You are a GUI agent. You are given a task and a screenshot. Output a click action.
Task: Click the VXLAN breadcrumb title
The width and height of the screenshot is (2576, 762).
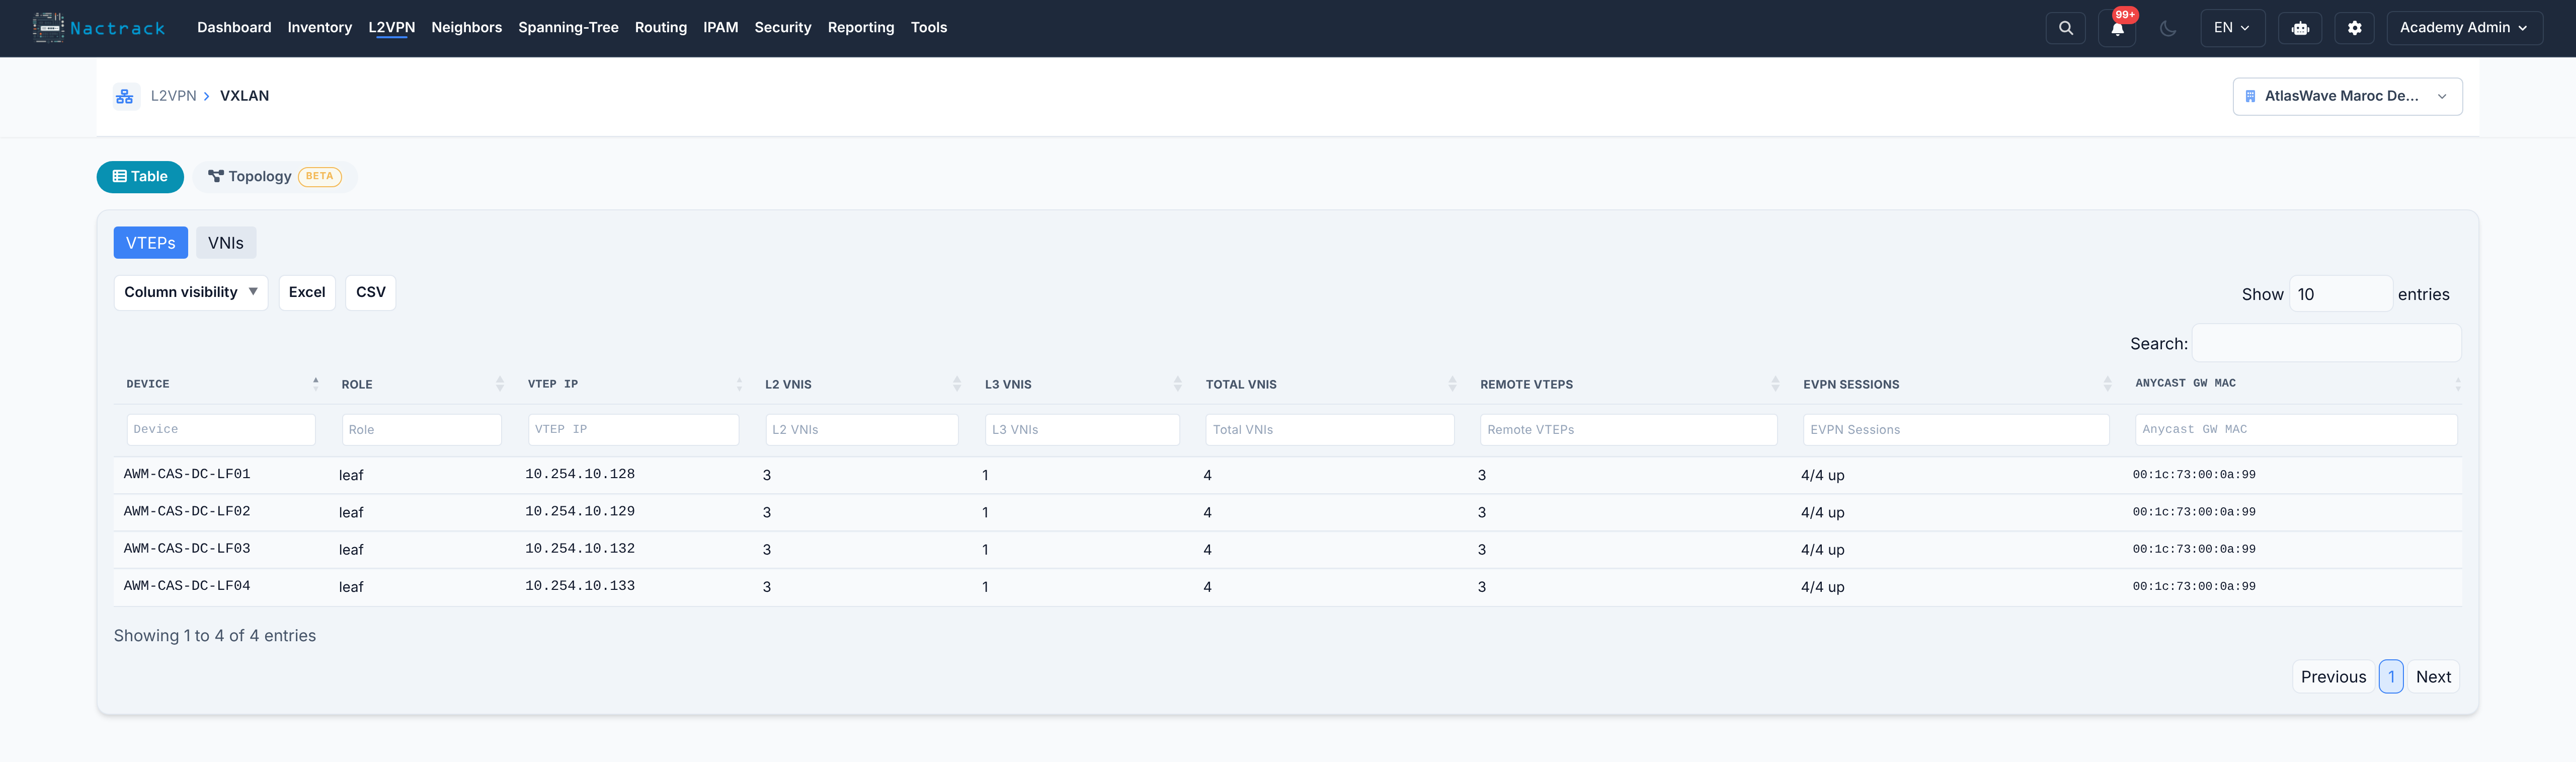click(244, 96)
